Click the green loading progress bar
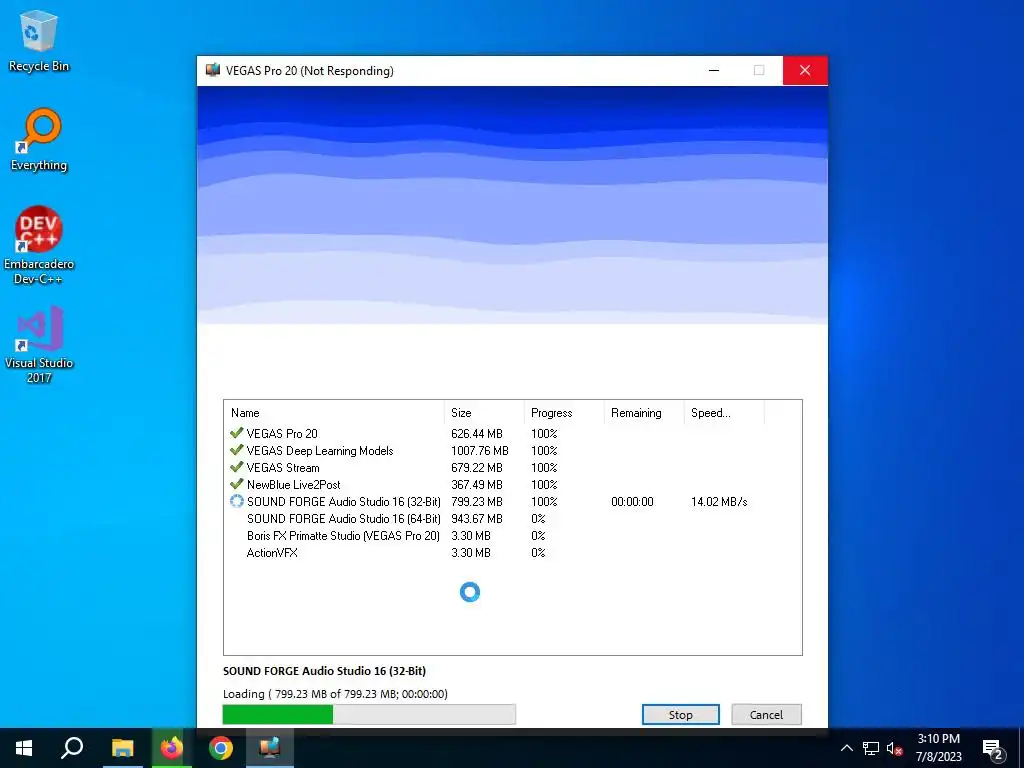This screenshot has width=1024, height=768. click(x=369, y=714)
